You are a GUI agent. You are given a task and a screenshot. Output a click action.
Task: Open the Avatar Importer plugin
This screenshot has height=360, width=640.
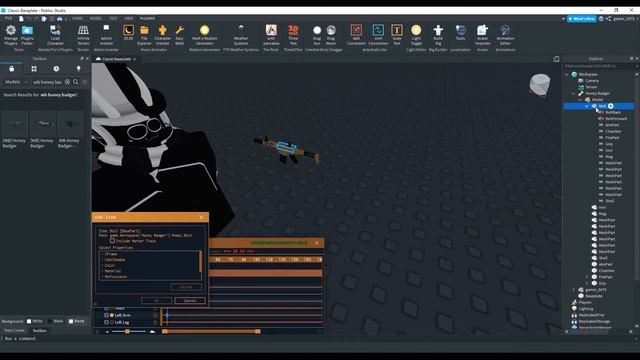482,35
